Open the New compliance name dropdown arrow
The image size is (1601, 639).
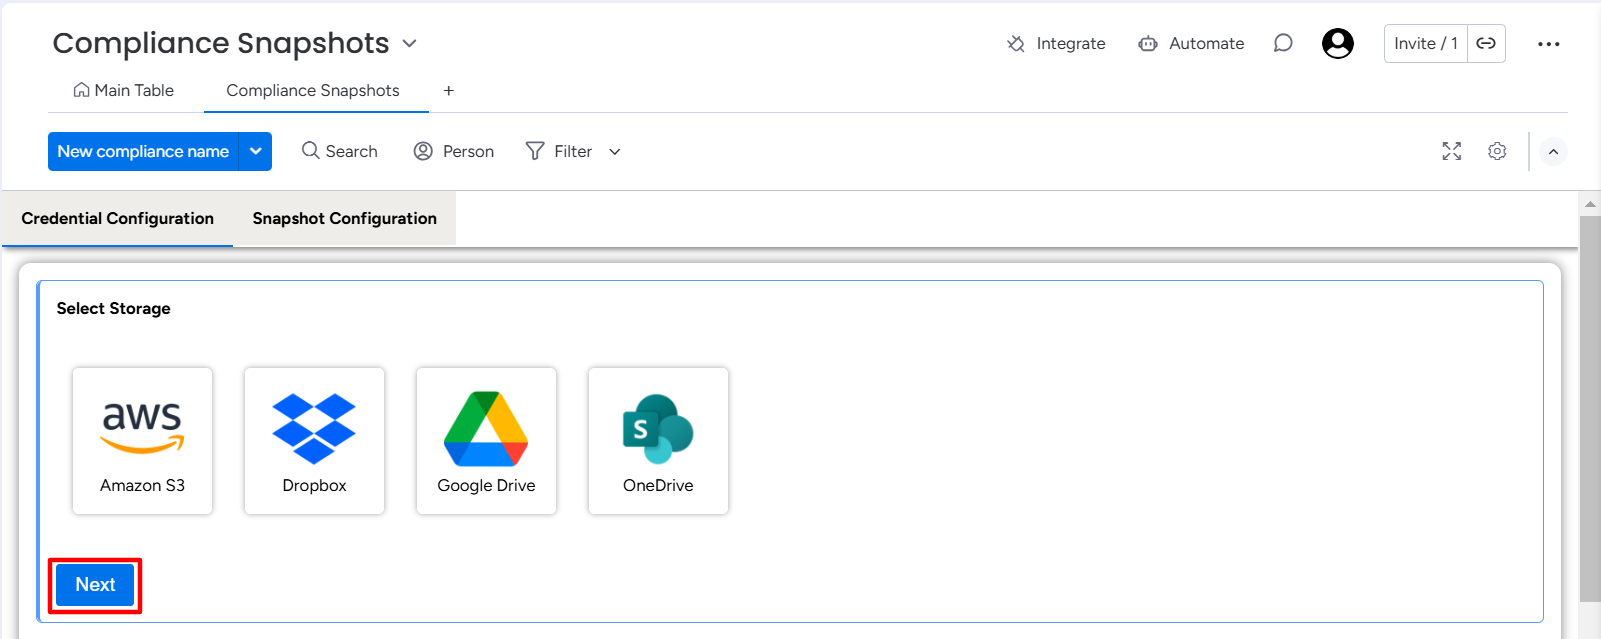[256, 151]
